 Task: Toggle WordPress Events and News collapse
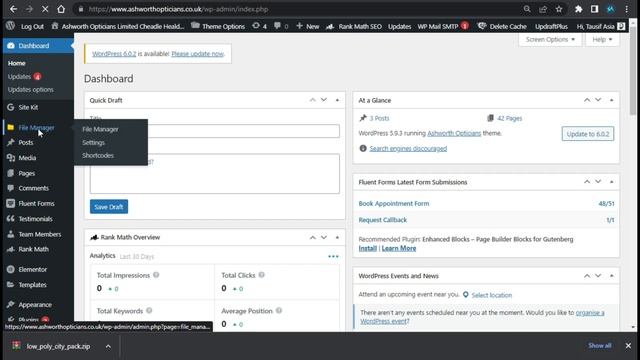click(x=611, y=276)
